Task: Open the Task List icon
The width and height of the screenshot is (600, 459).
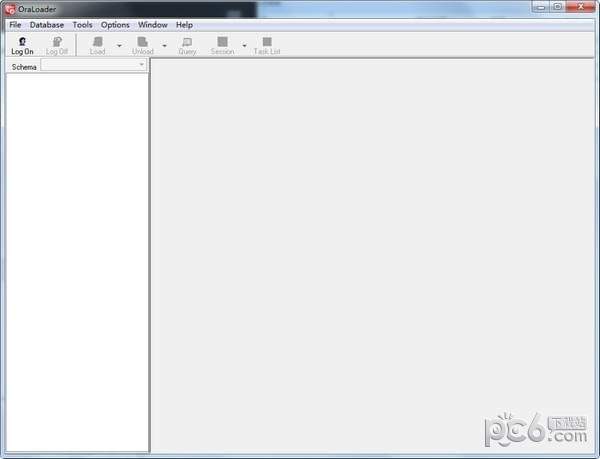Action: [x=267, y=45]
